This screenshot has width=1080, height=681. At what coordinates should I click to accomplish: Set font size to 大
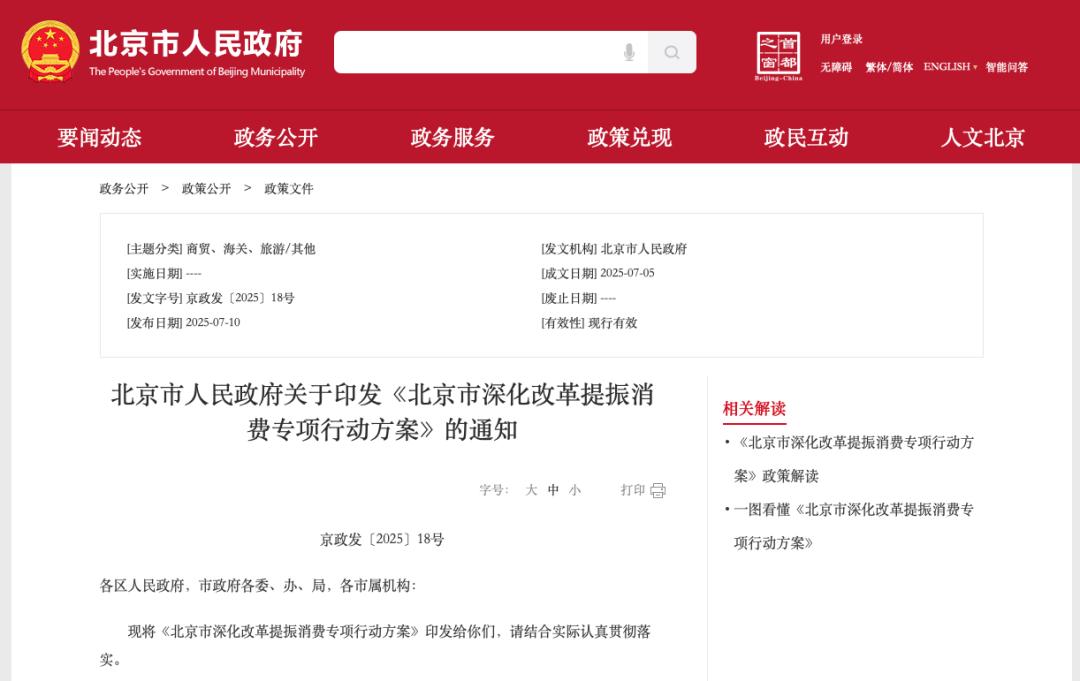coord(531,490)
